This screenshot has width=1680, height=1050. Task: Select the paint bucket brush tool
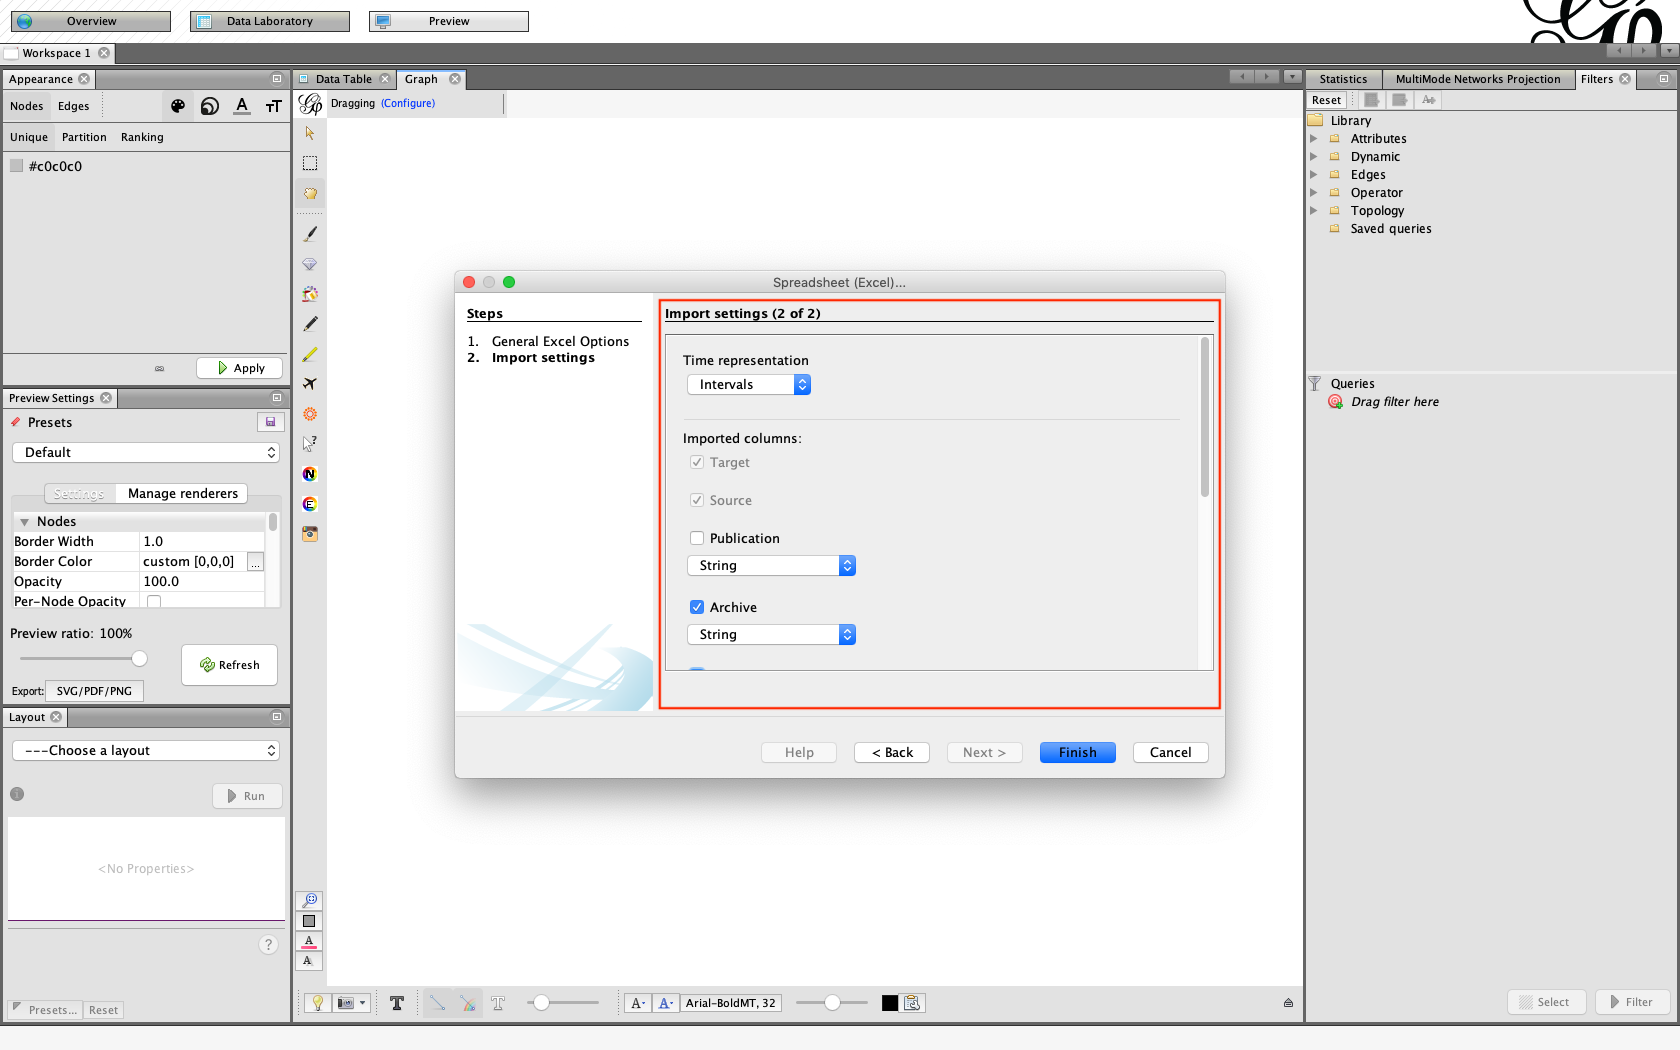pos(310,294)
